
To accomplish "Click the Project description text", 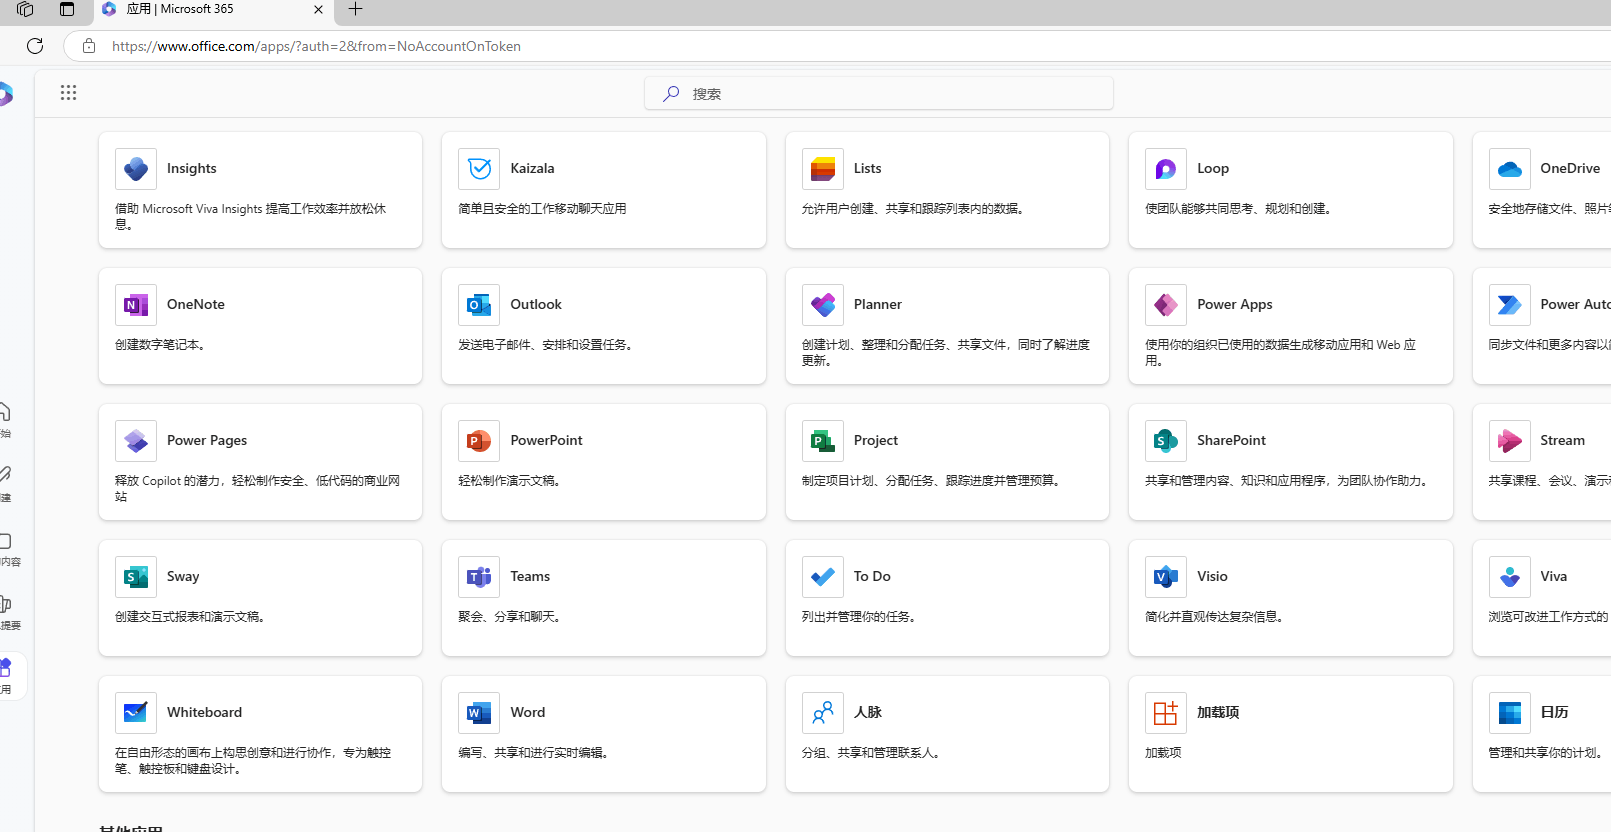I will [933, 481].
